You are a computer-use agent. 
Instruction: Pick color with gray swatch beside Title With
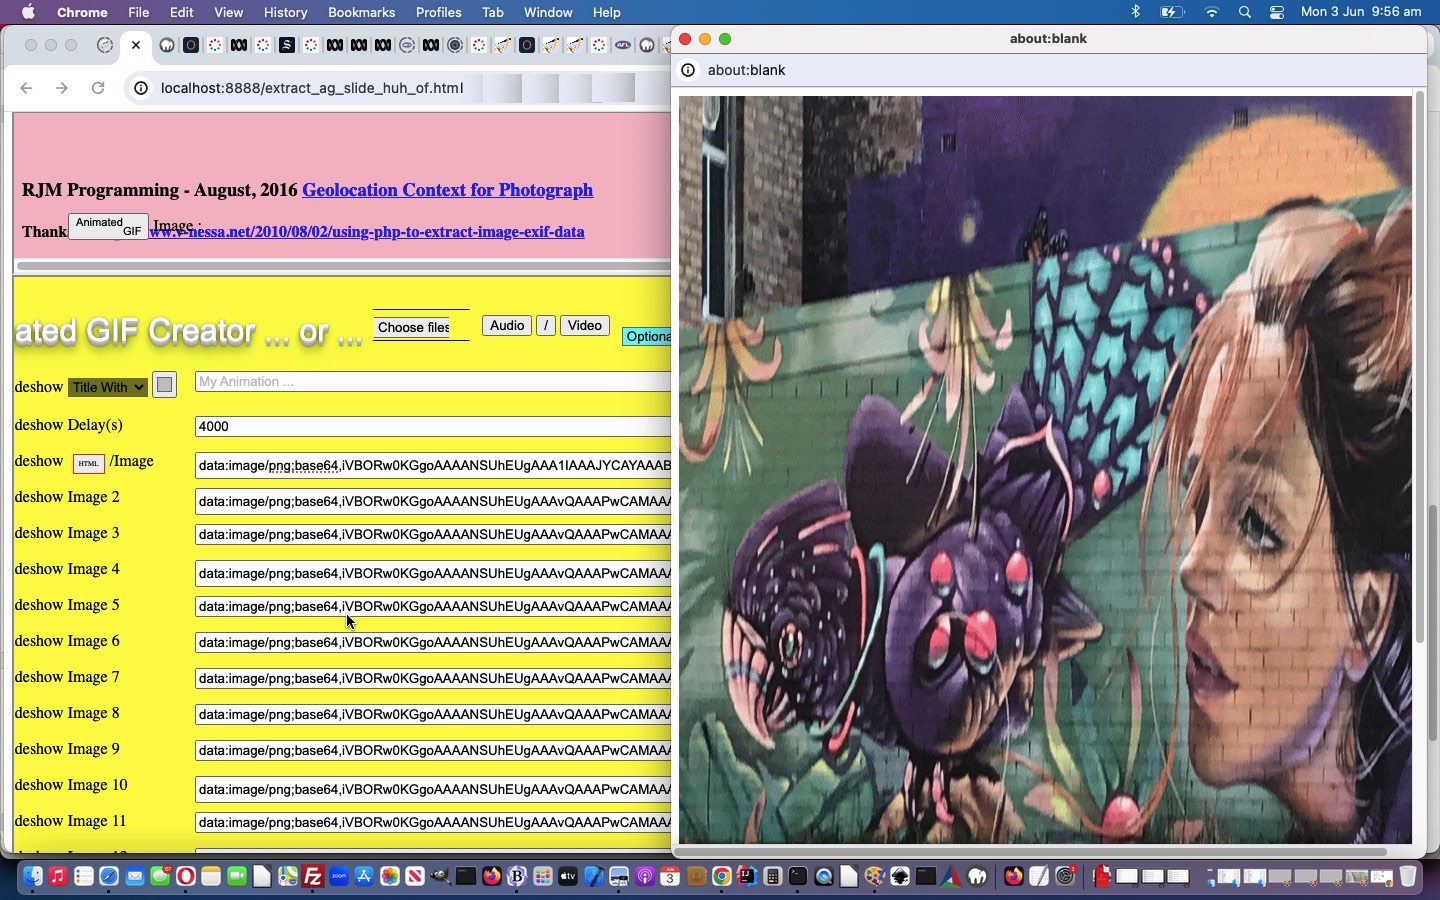click(165, 385)
